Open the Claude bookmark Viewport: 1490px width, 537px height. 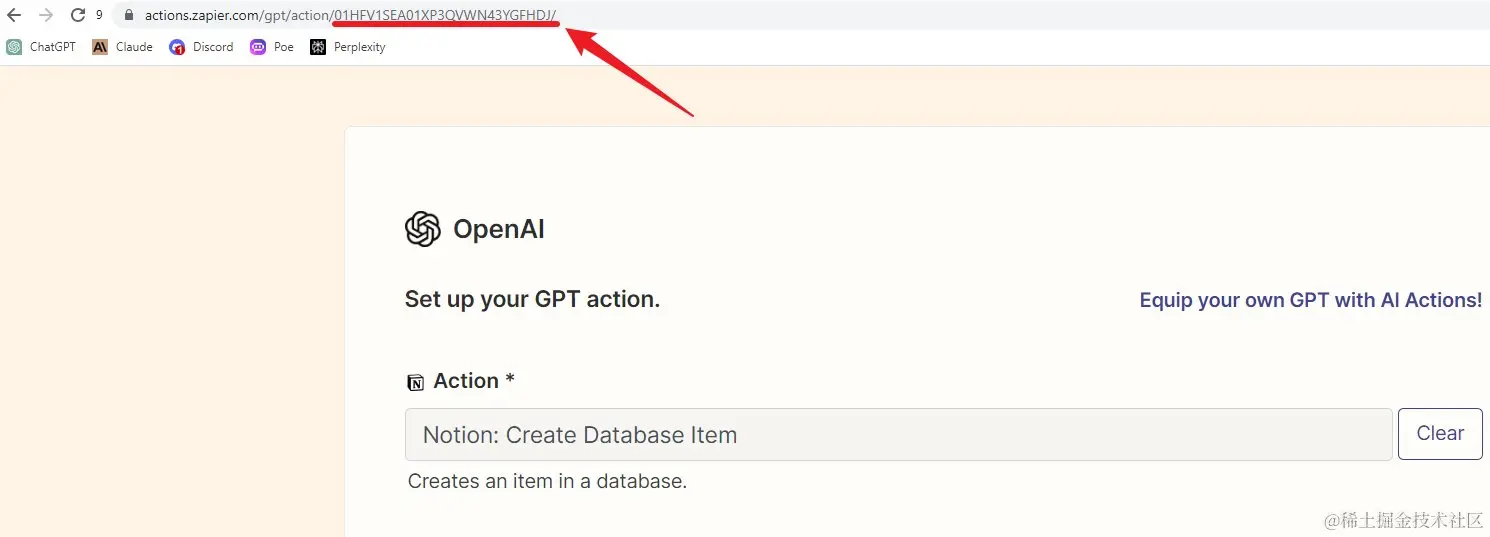coord(122,47)
